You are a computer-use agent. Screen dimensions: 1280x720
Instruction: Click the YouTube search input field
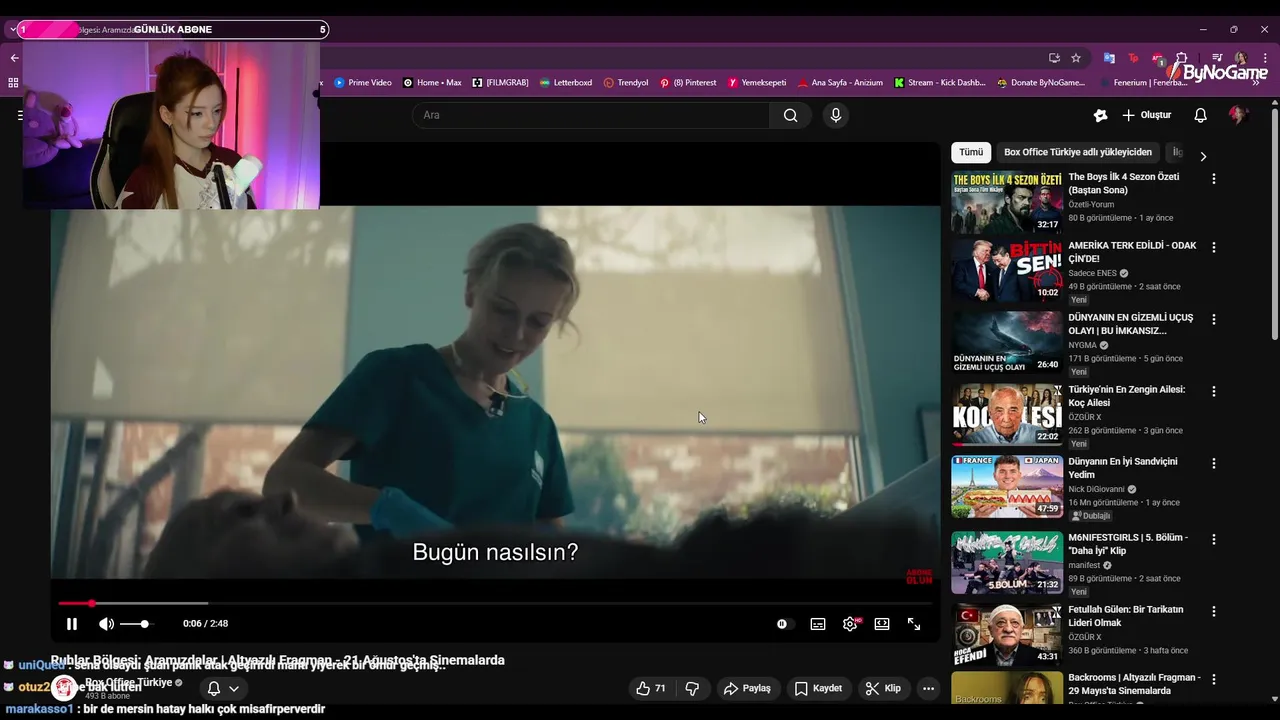coord(590,115)
